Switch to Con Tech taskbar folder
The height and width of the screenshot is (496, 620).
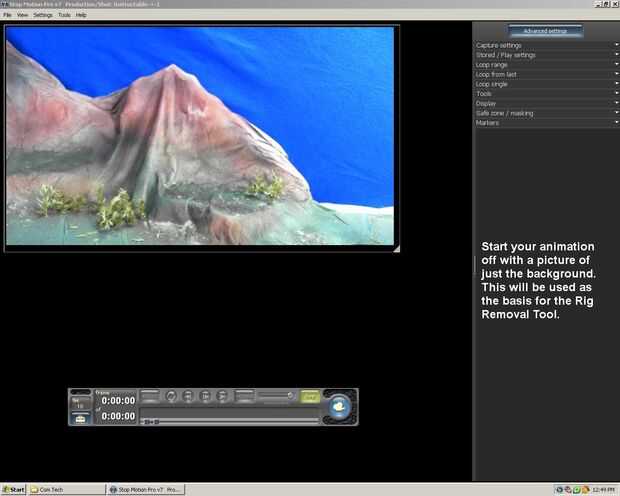click(x=66, y=490)
